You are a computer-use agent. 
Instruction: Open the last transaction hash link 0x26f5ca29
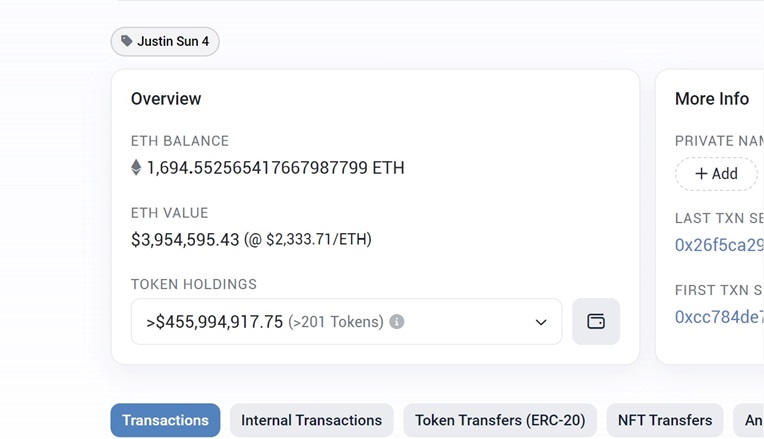click(x=719, y=245)
